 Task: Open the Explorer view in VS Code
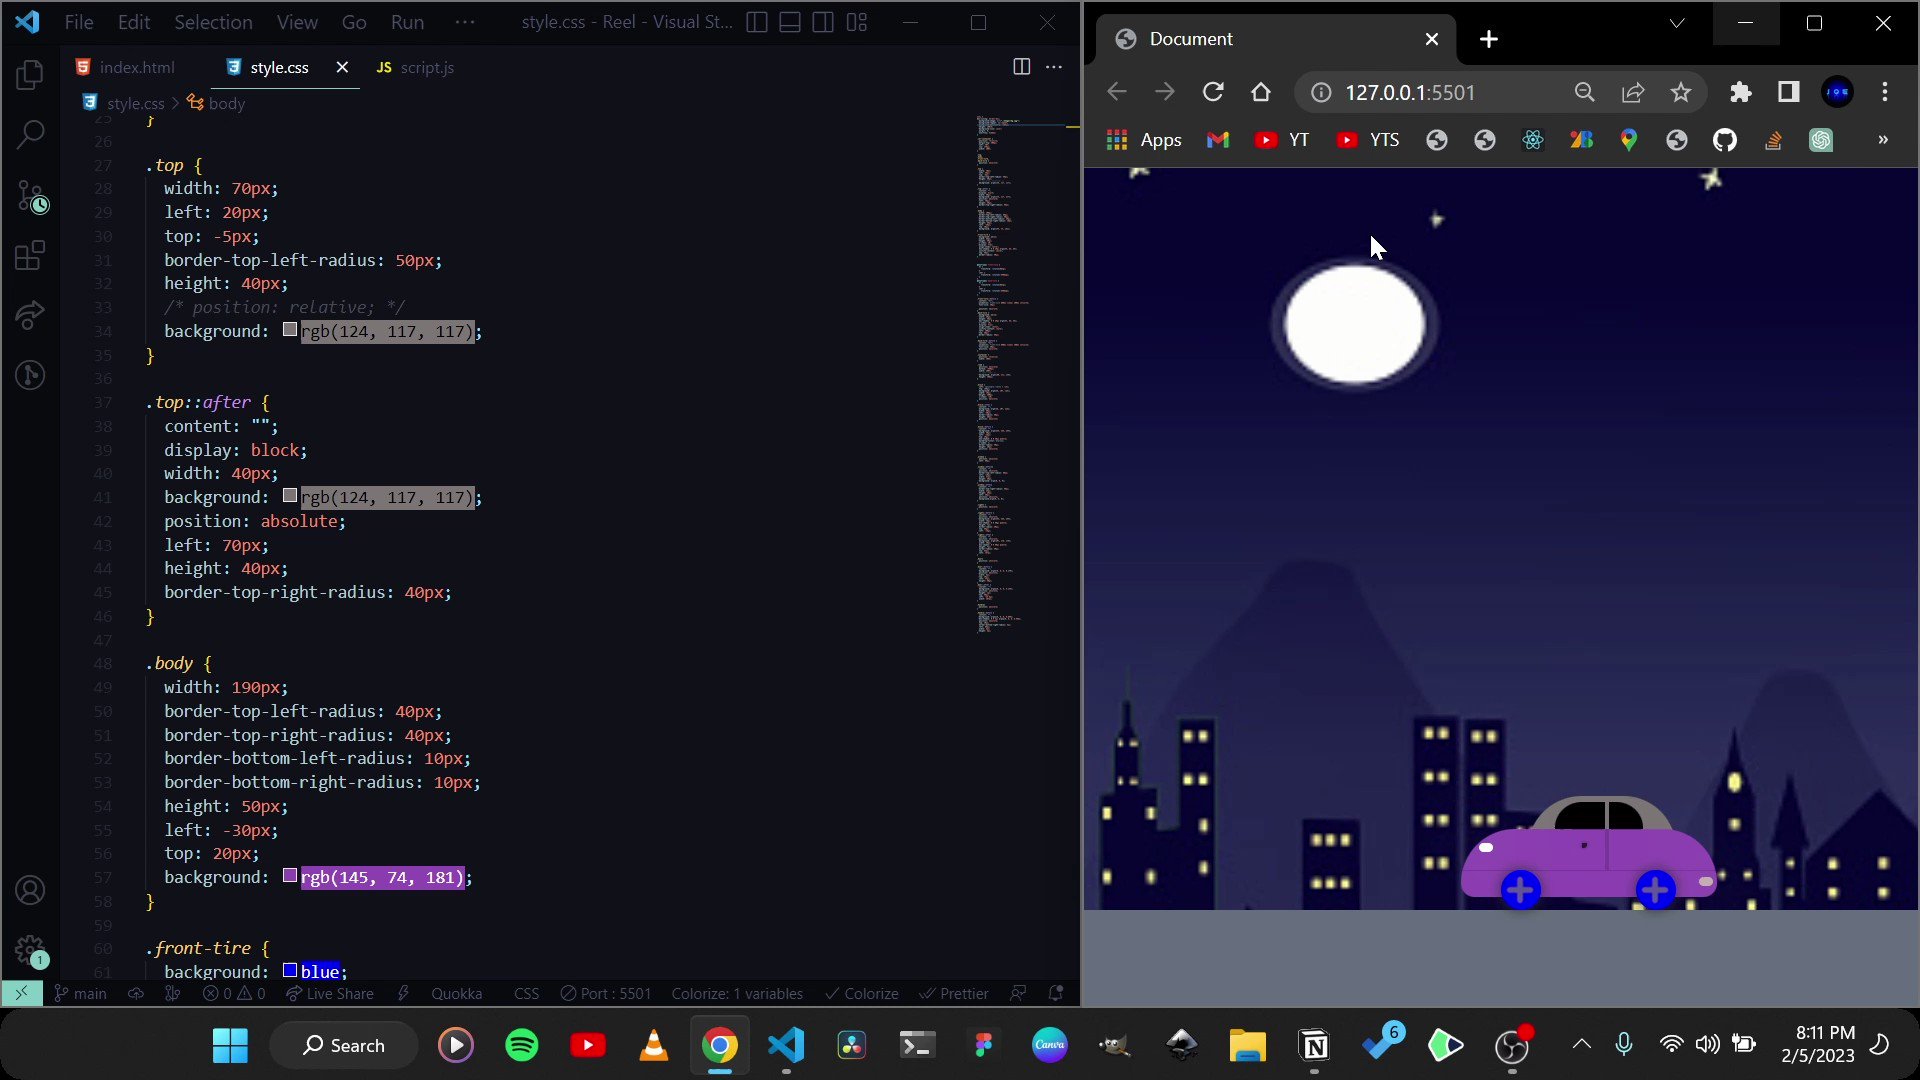click(x=30, y=75)
